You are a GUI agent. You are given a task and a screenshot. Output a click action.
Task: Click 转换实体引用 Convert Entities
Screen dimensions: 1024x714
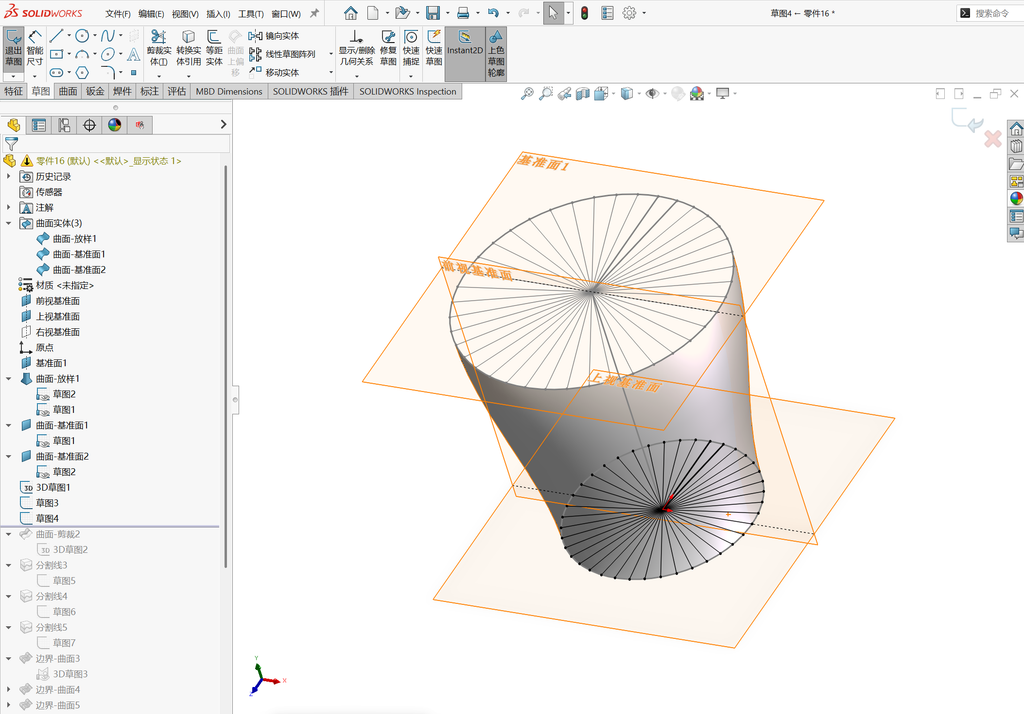click(188, 48)
